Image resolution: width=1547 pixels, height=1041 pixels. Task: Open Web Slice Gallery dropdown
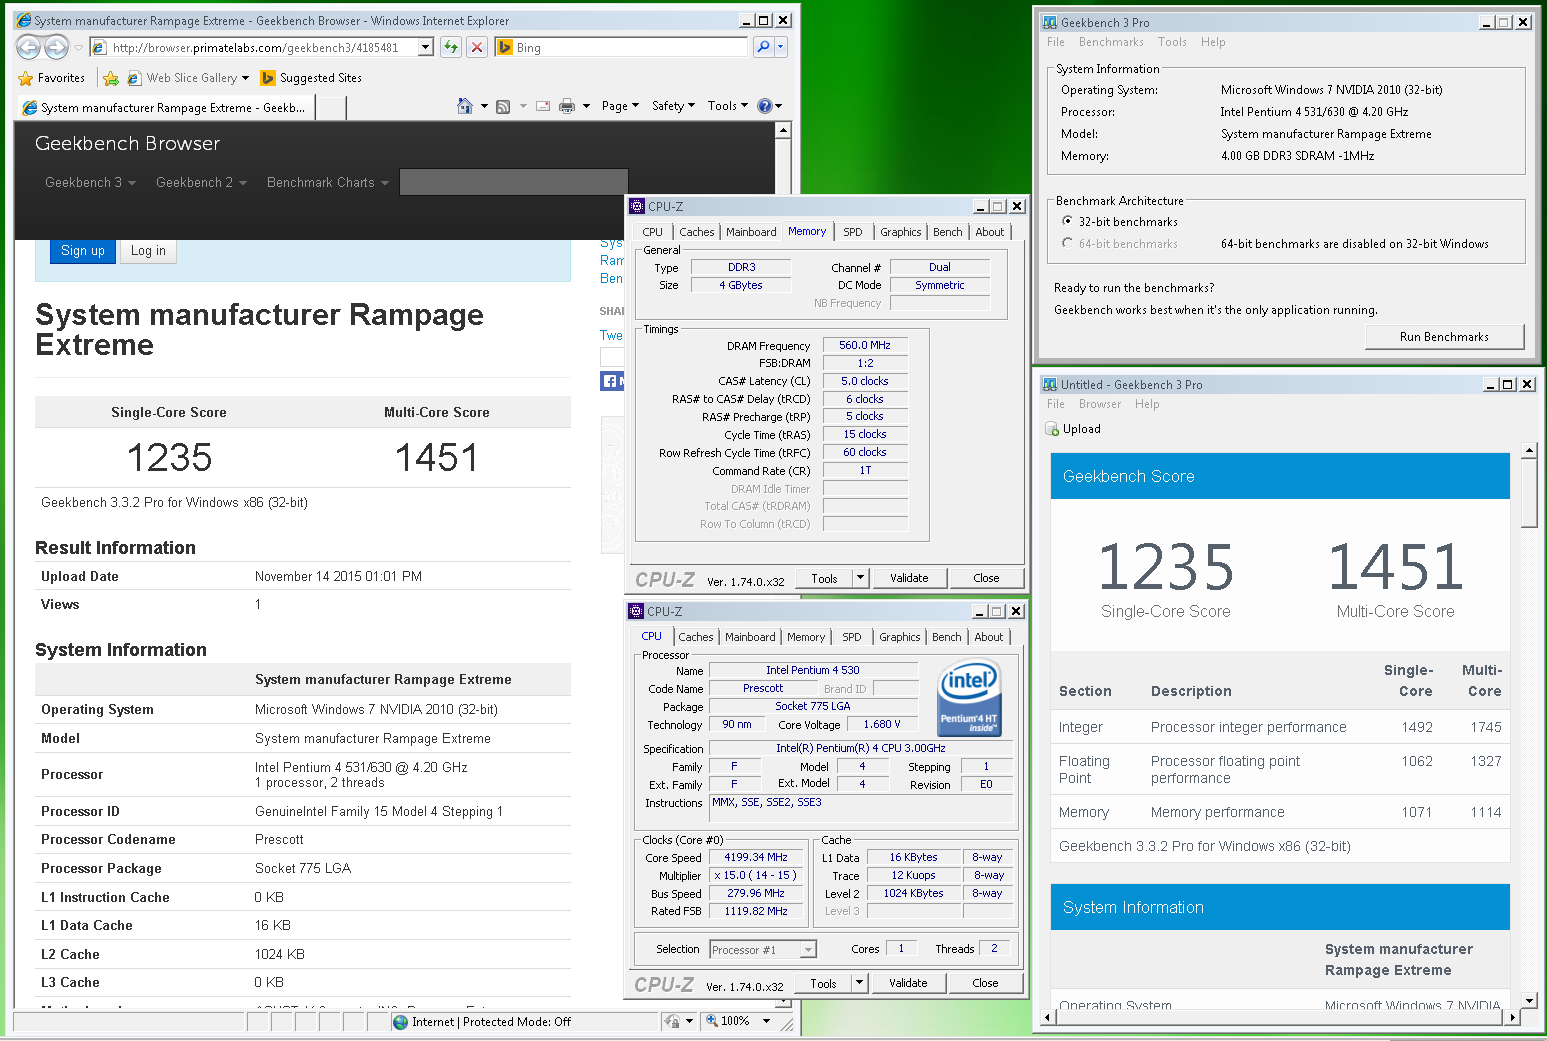(x=245, y=78)
